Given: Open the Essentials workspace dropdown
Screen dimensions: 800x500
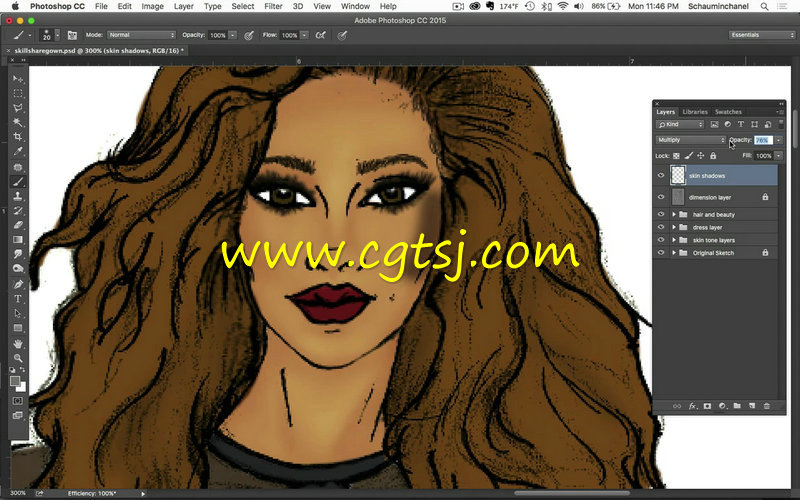Looking at the screenshot, I should coord(762,35).
